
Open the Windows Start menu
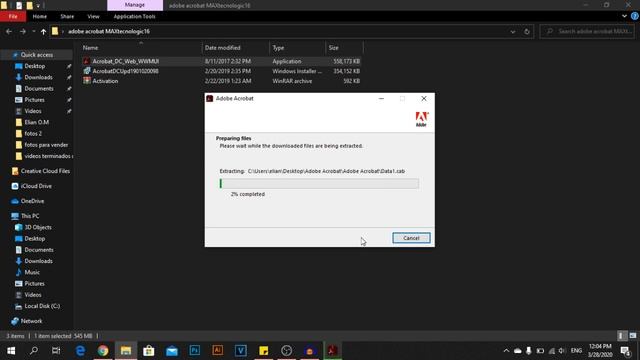11,351
